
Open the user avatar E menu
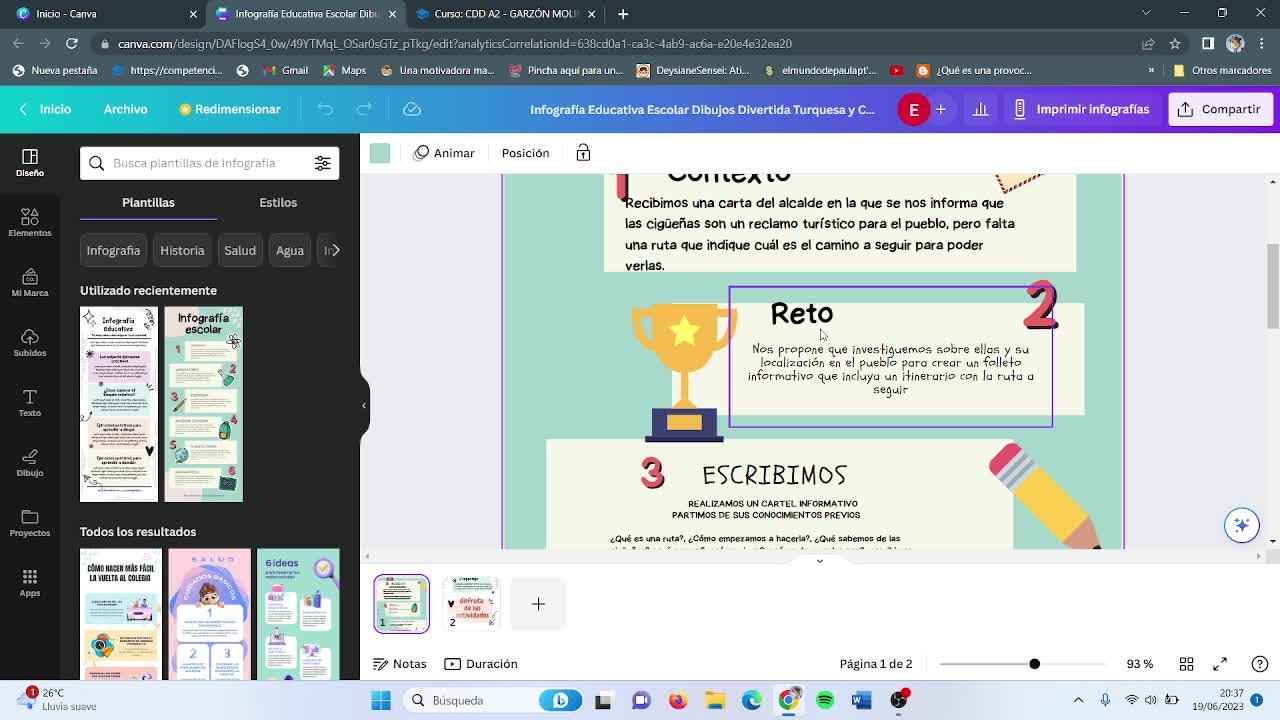(913, 109)
